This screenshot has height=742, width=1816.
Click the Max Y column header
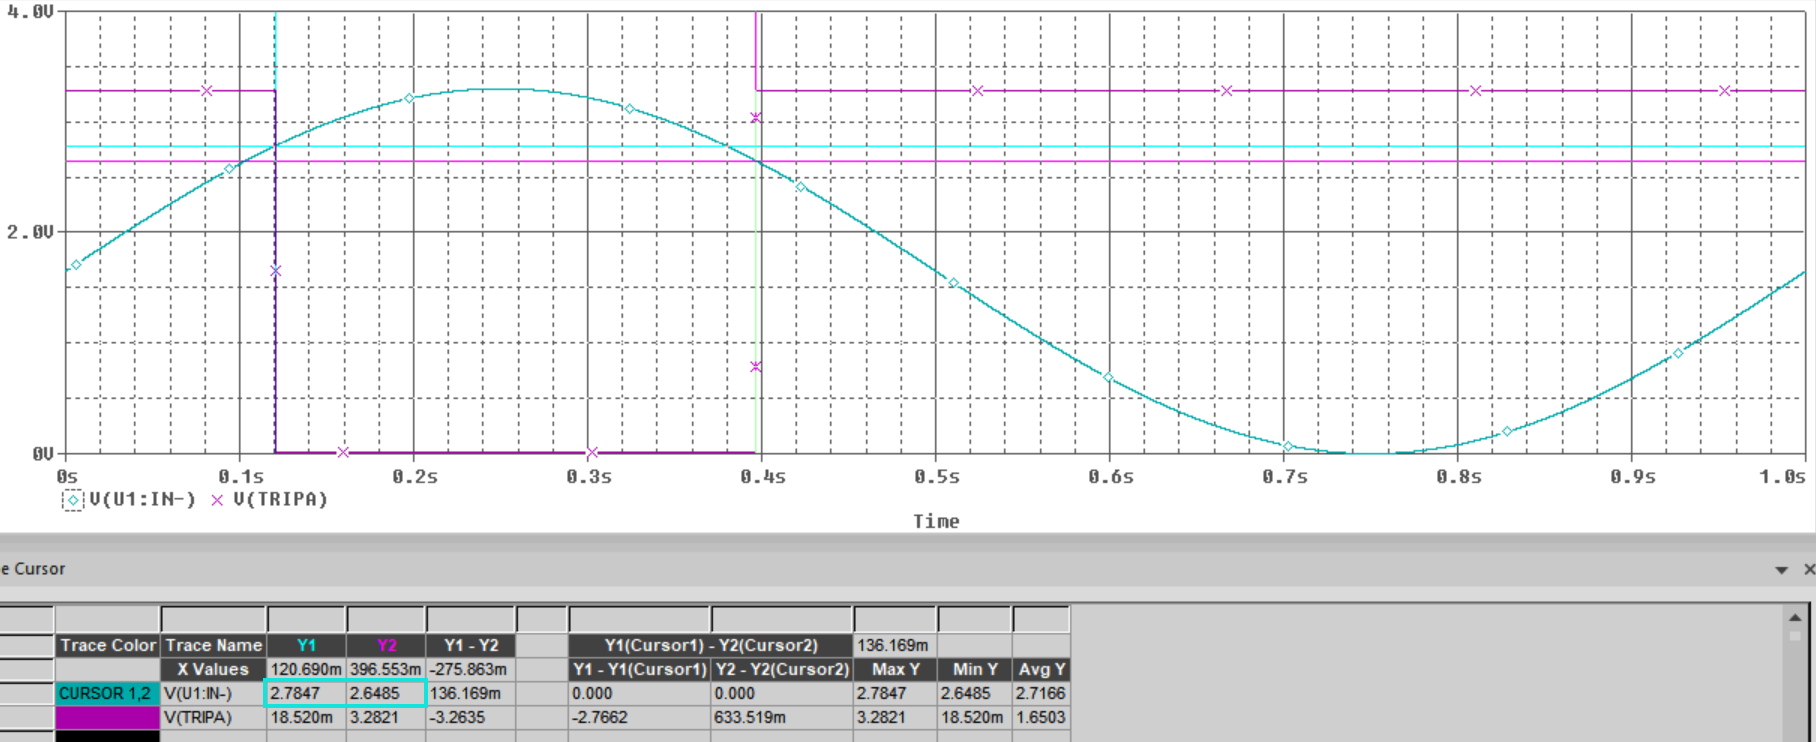tap(895, 669)
